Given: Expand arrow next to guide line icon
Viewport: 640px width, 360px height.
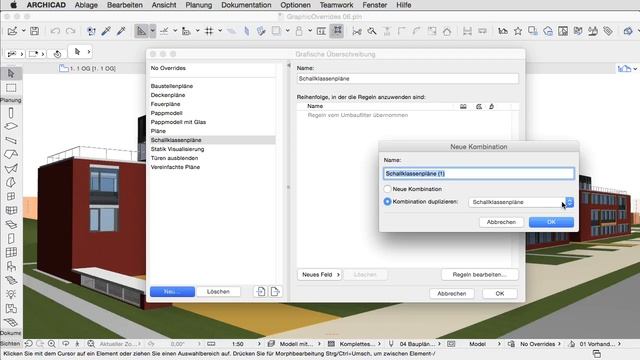Looking at the screenshot, I should pyautogui.click(x=175, y=31).
